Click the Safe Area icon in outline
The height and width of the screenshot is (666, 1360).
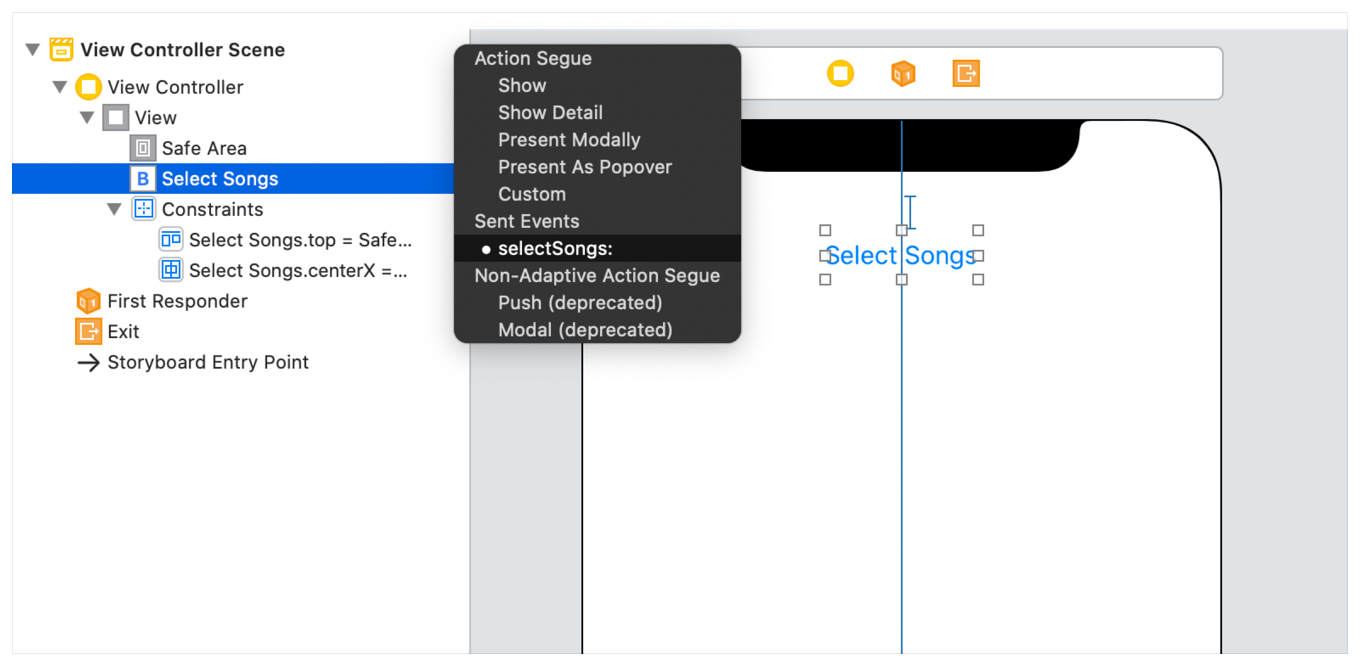[143, 148]
